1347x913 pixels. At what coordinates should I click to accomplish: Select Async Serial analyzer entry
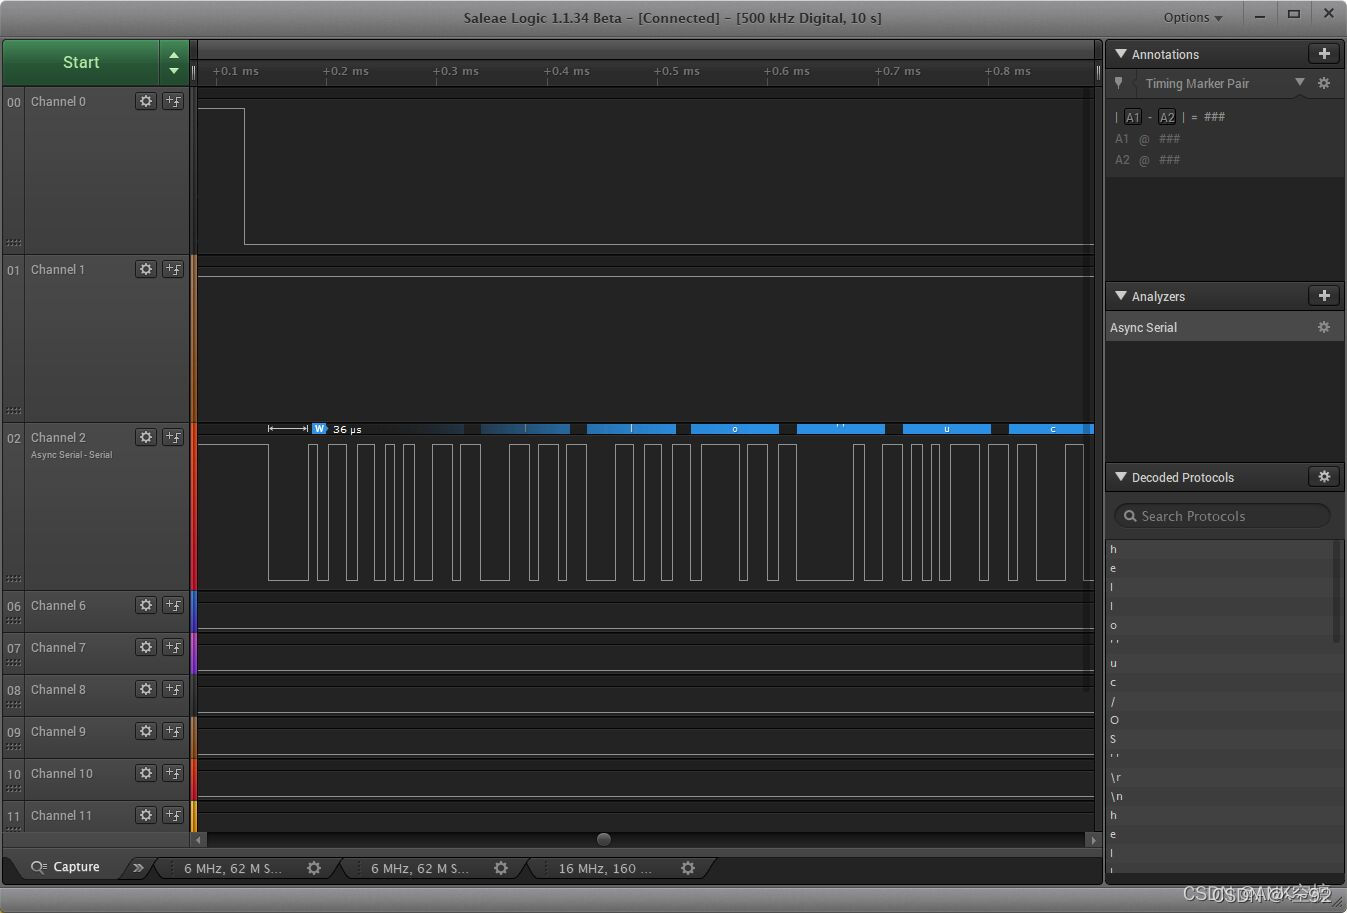(1224, 327)
